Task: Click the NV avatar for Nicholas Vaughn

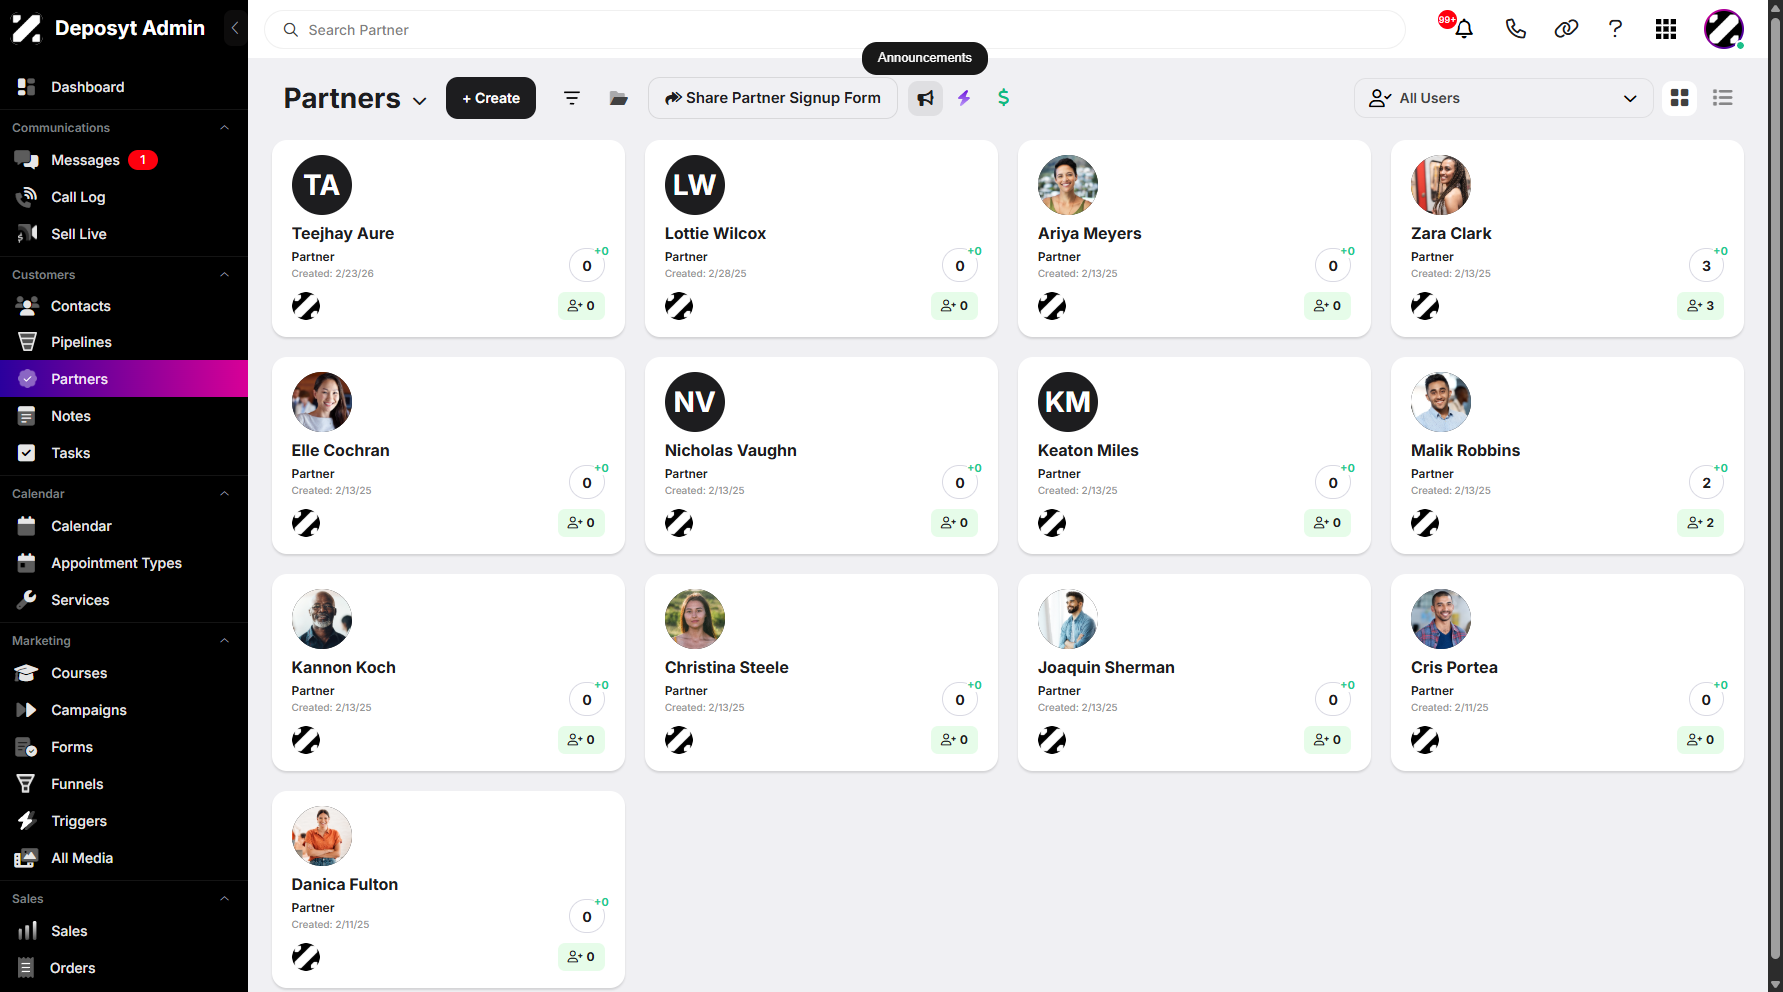Action: coord(695,402)
